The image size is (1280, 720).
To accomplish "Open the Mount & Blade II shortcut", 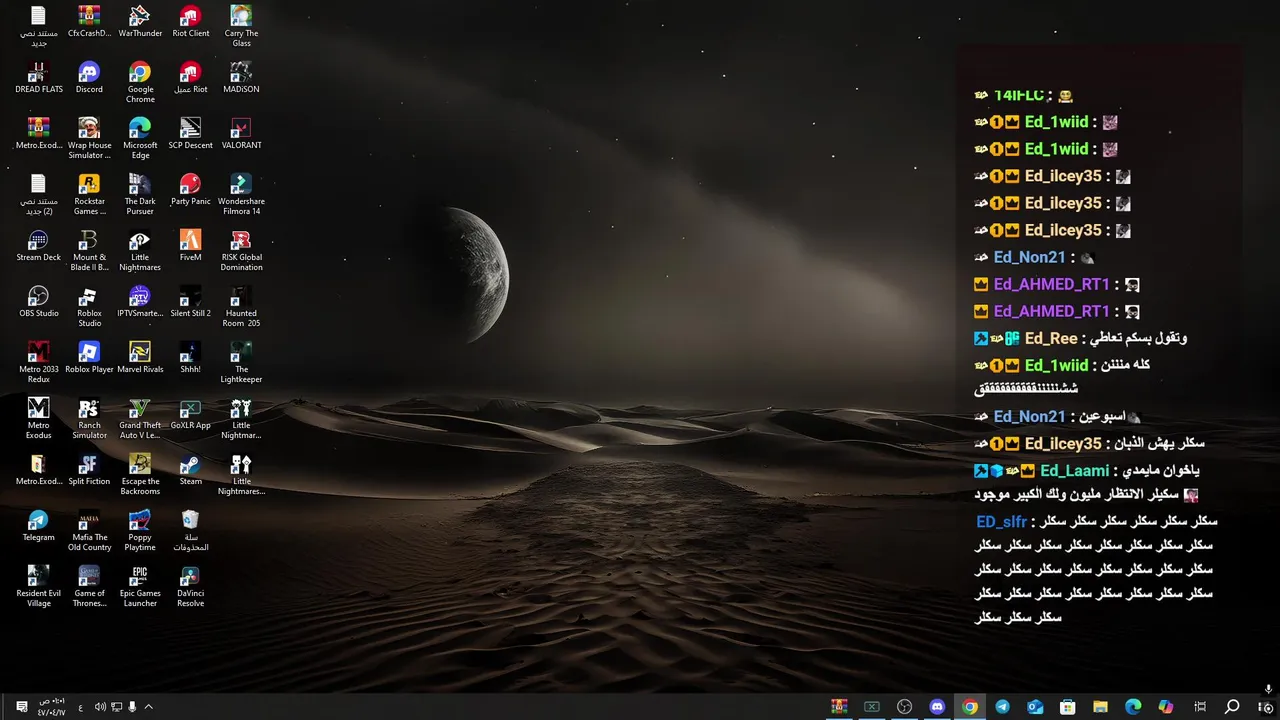I will [89, 251].
